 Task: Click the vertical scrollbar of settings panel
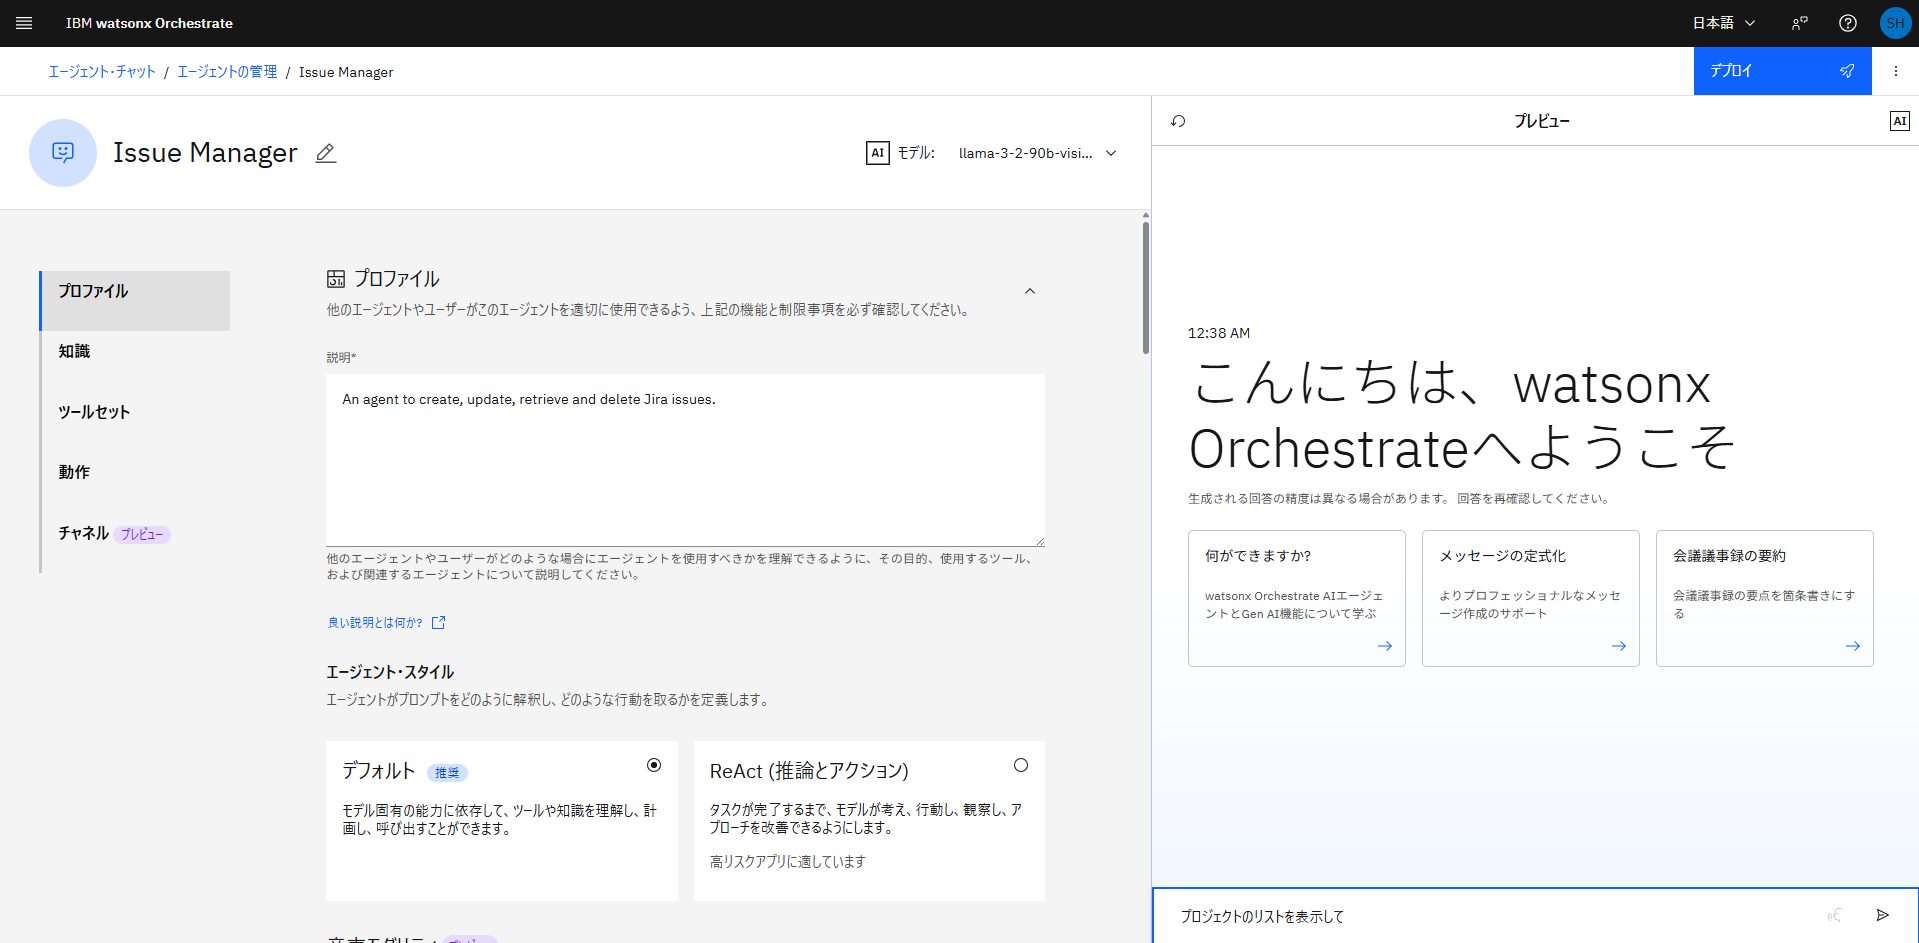(1145, 288)
